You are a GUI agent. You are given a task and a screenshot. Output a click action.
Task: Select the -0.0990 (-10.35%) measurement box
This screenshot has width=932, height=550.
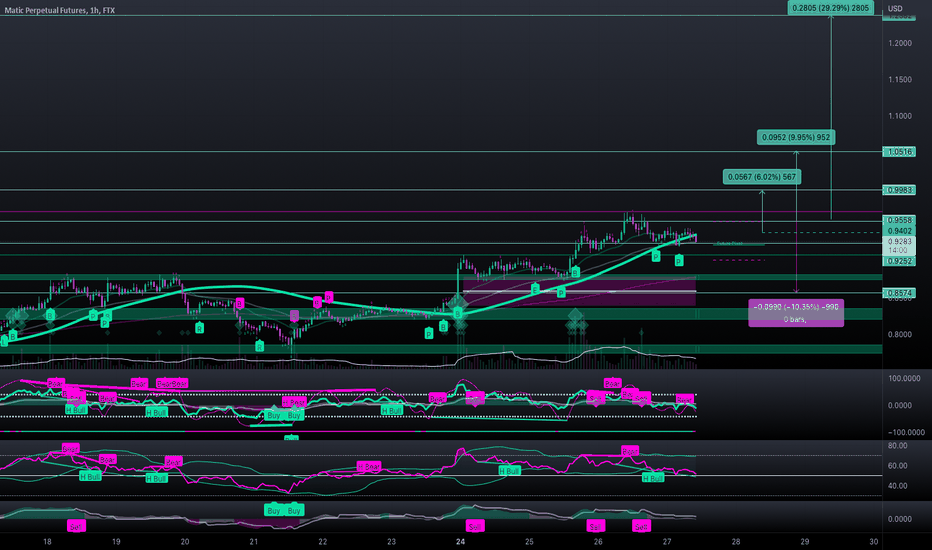[x=796, y=313]
